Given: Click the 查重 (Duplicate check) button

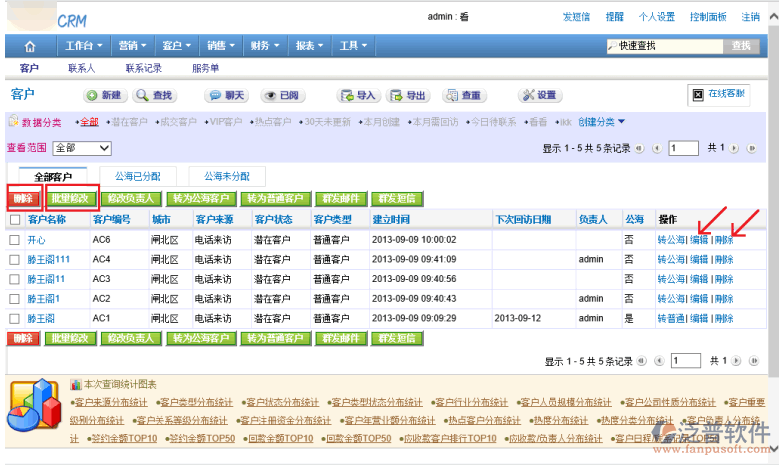Looking at the screenshot, I should coord(464,95).
